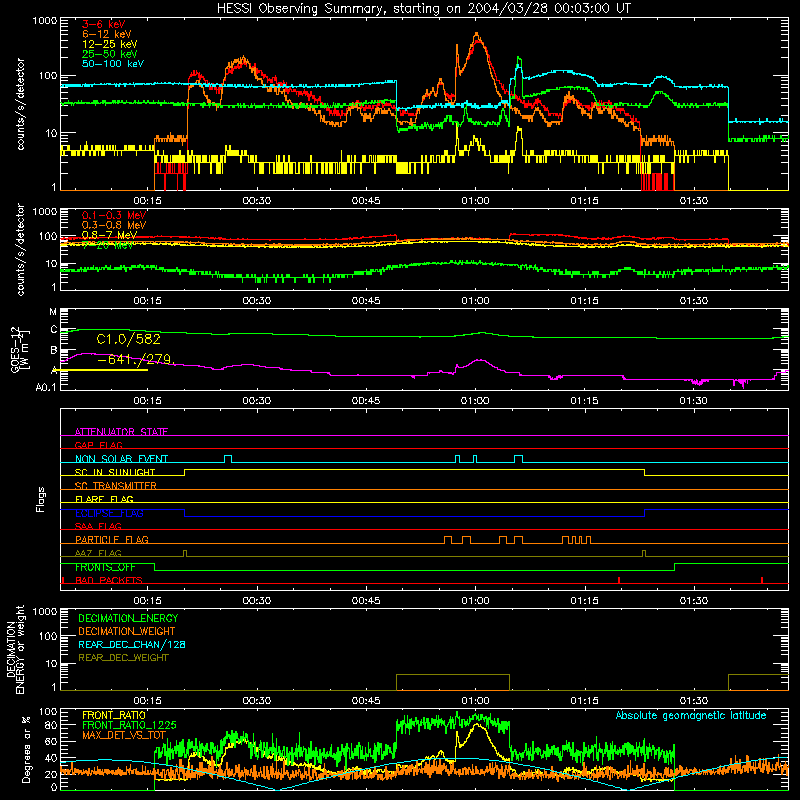Select the FRONT_RATIO legend label
Image resolution: width=800 pixels, height=800 pixels.
tap(114, 715)
